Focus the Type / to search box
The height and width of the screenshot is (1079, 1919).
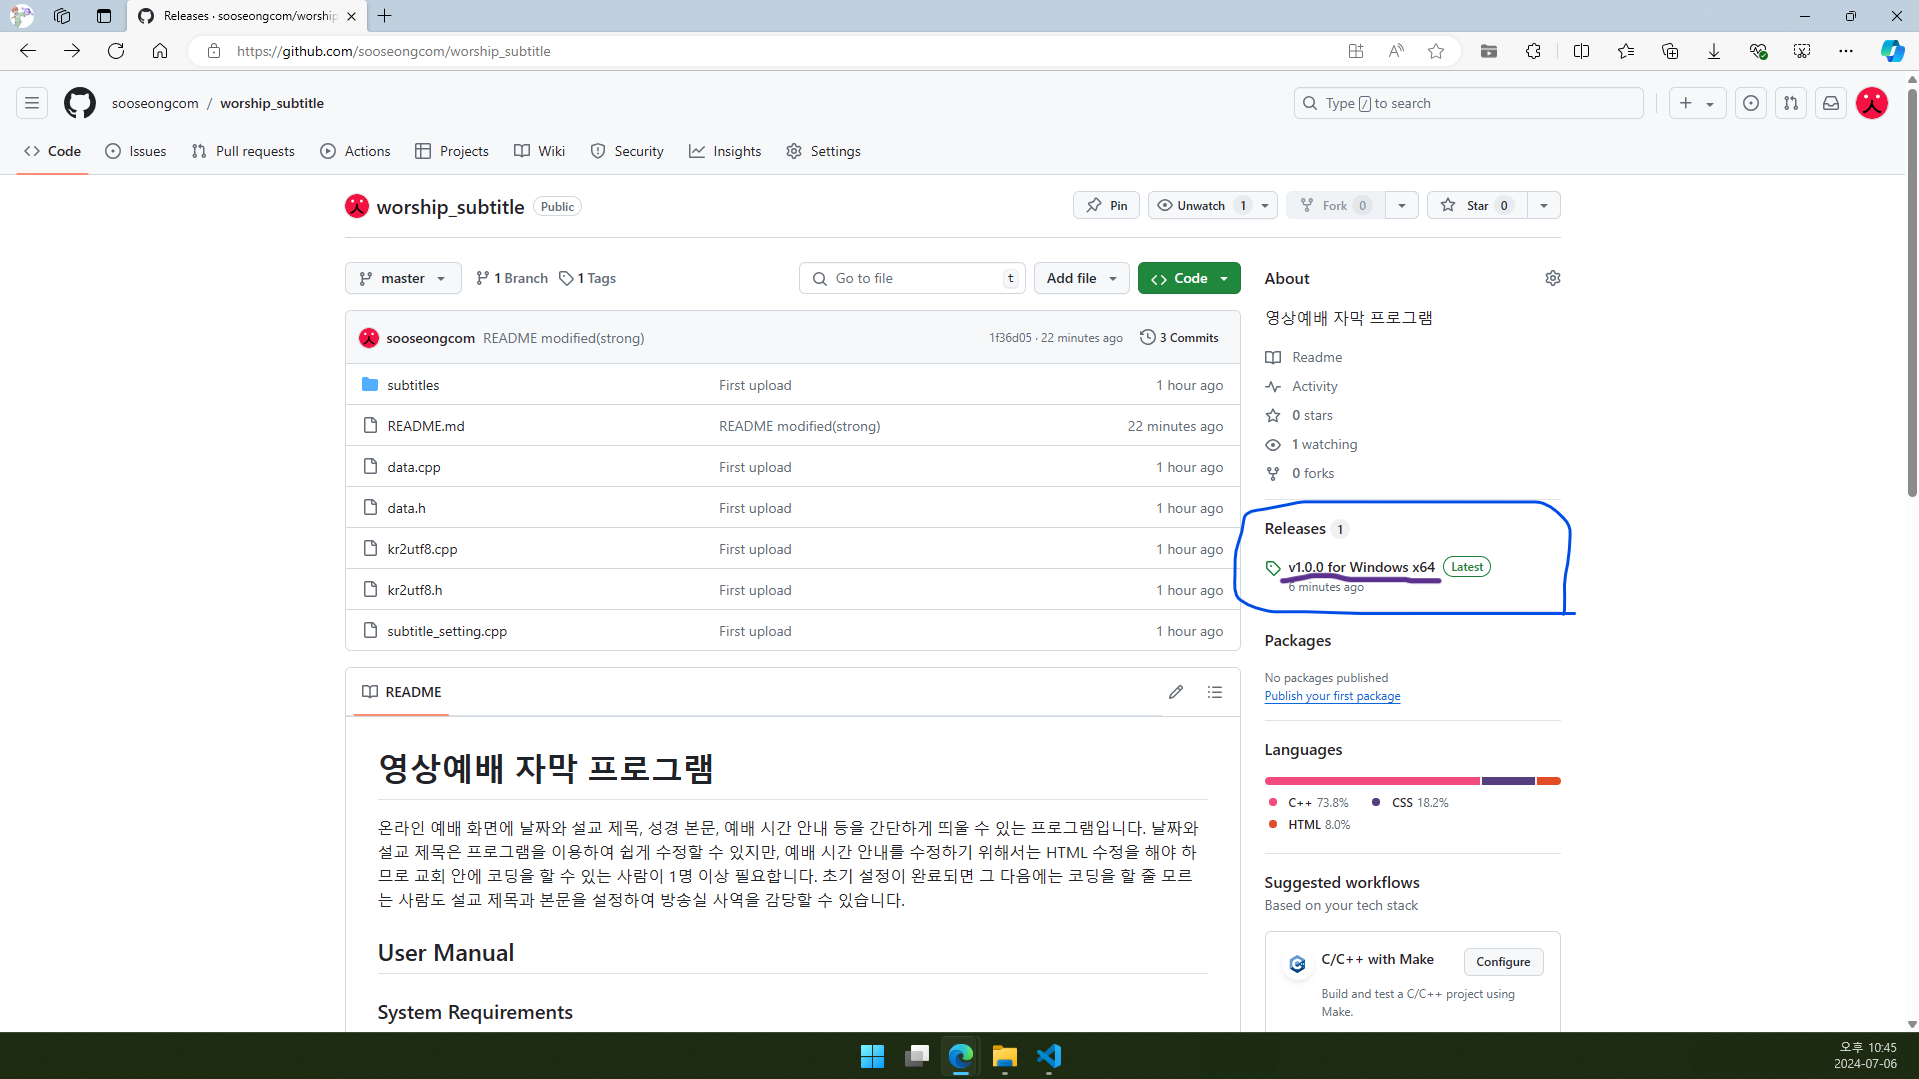[1468, 103]
